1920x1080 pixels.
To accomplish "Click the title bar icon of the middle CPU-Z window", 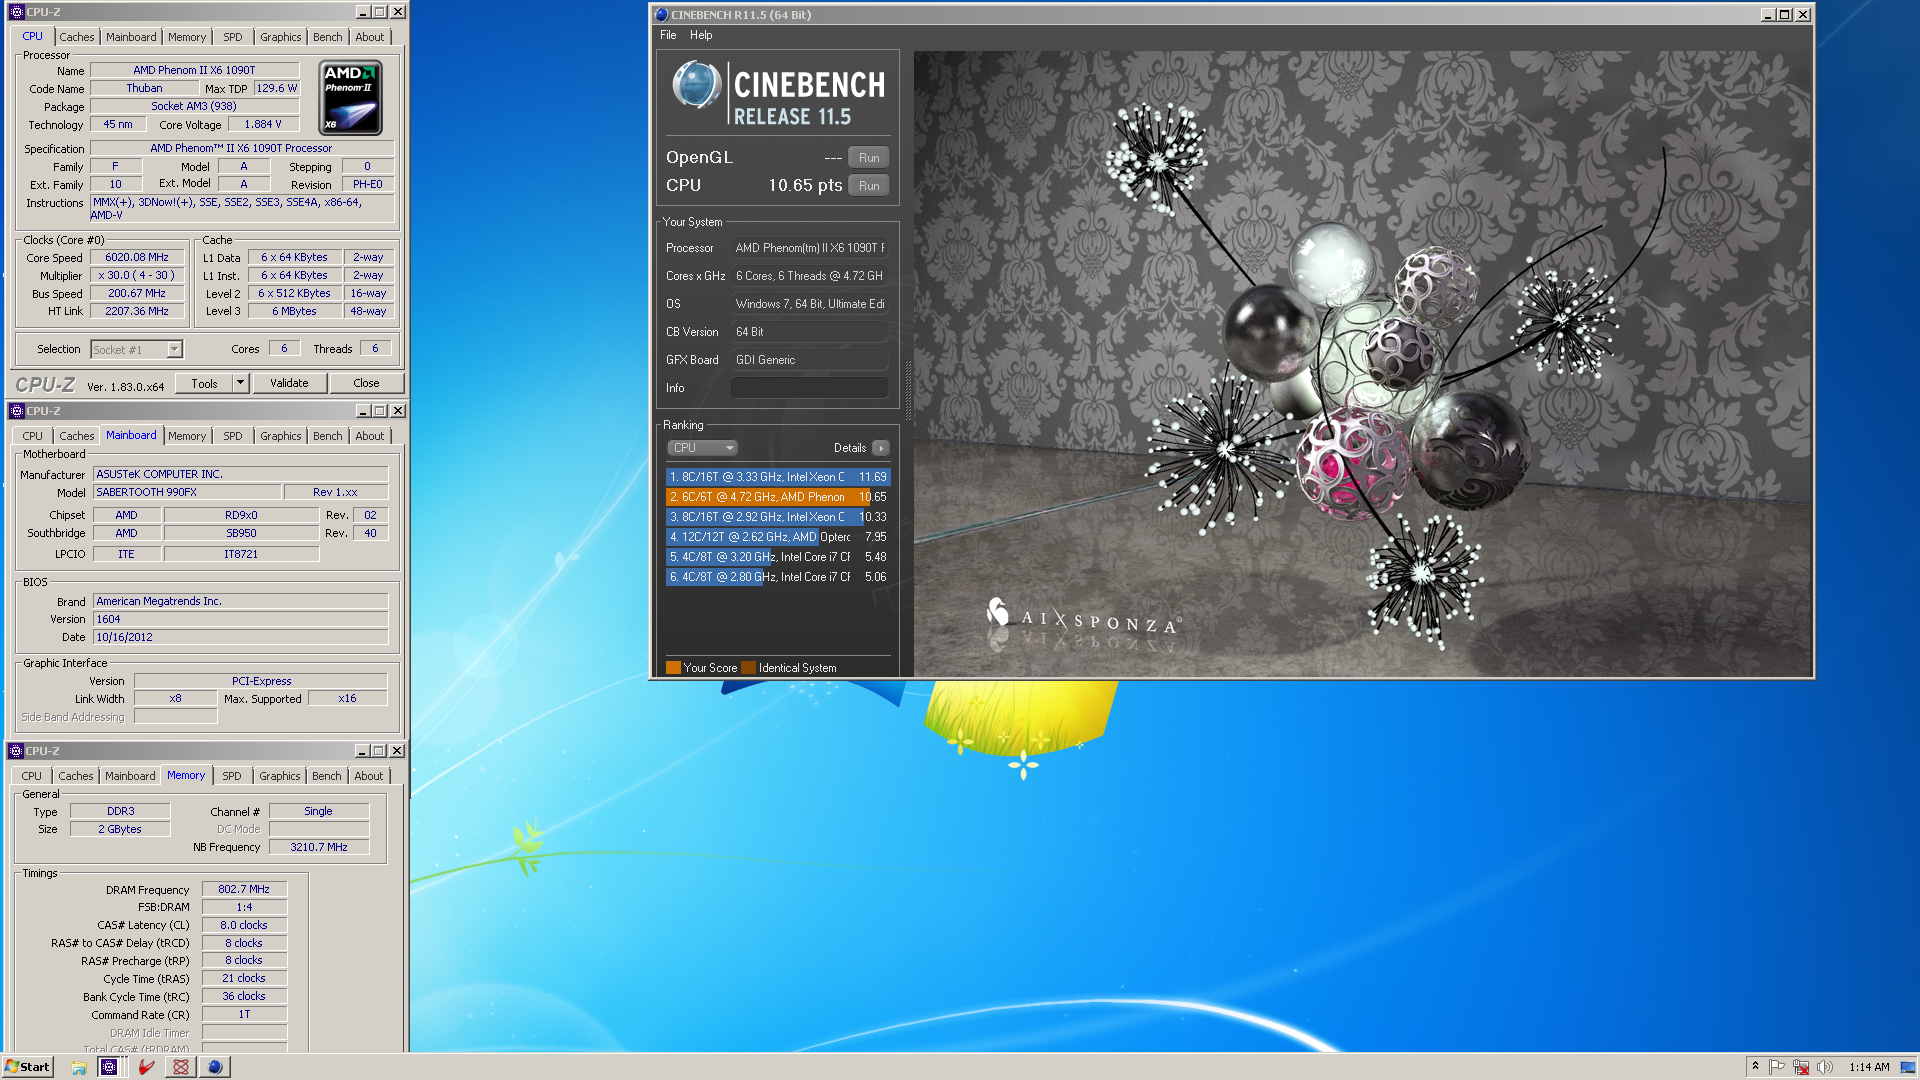I will click(x=16, y=411).
